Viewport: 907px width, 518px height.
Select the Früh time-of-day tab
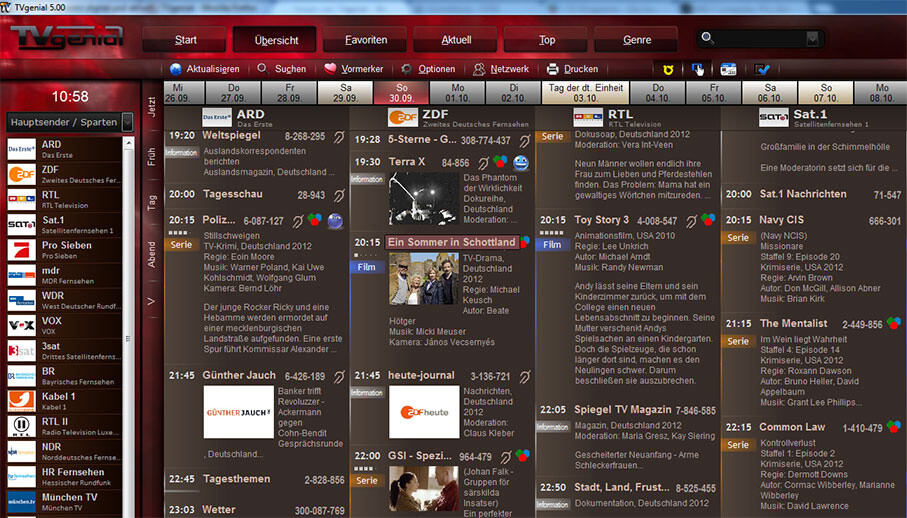click(x=152, y=157)
